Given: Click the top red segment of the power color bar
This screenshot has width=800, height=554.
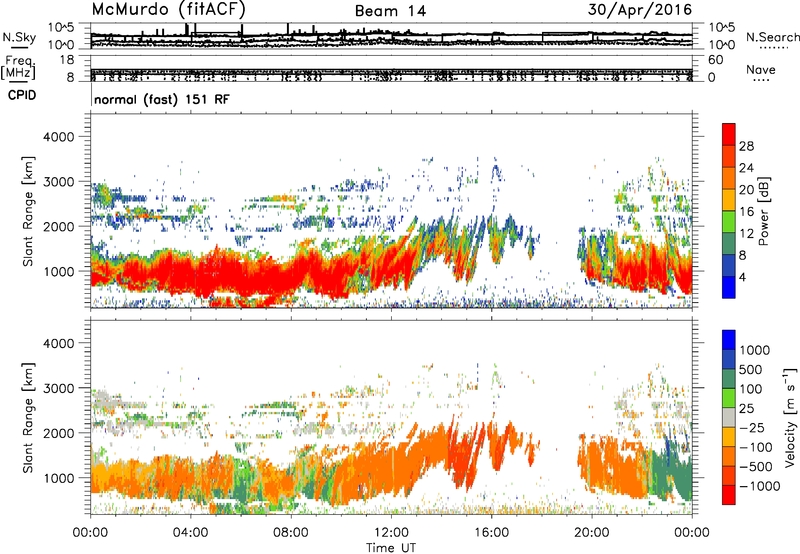Looking at the screenshot, I should [x=729, y=135].
